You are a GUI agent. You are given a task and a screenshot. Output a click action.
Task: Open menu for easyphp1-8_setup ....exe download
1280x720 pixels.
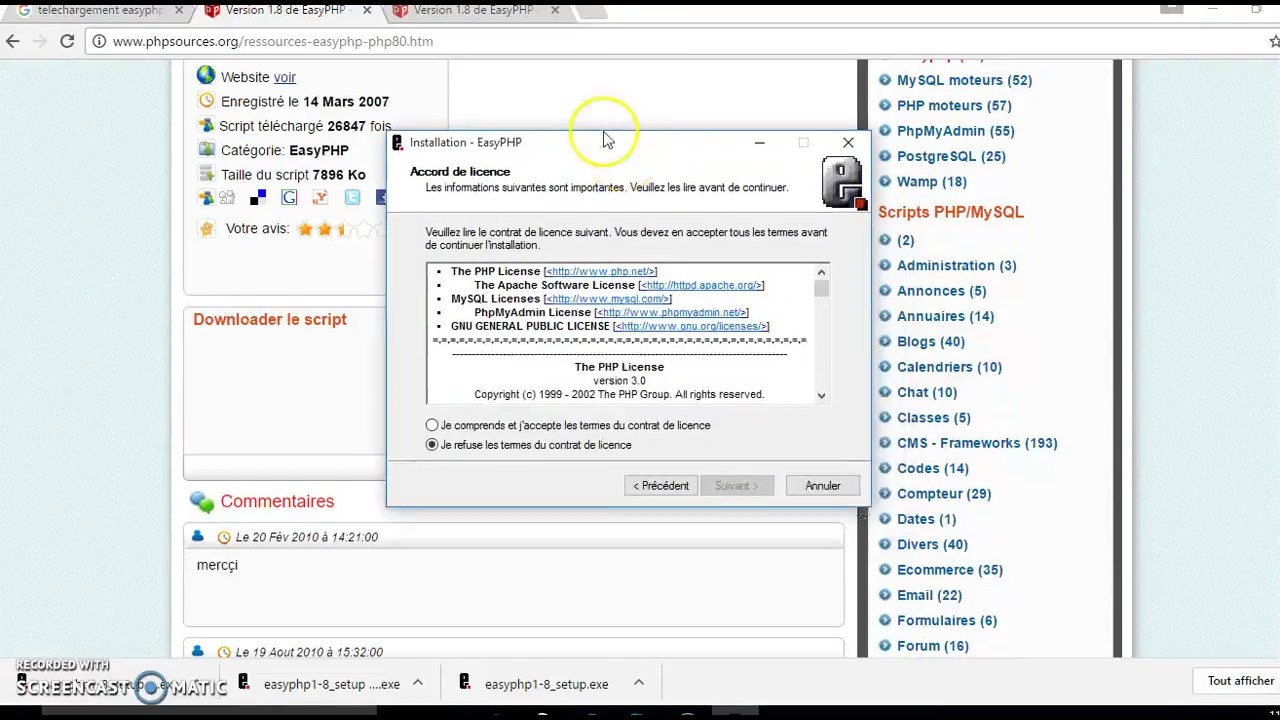point(418,684)
